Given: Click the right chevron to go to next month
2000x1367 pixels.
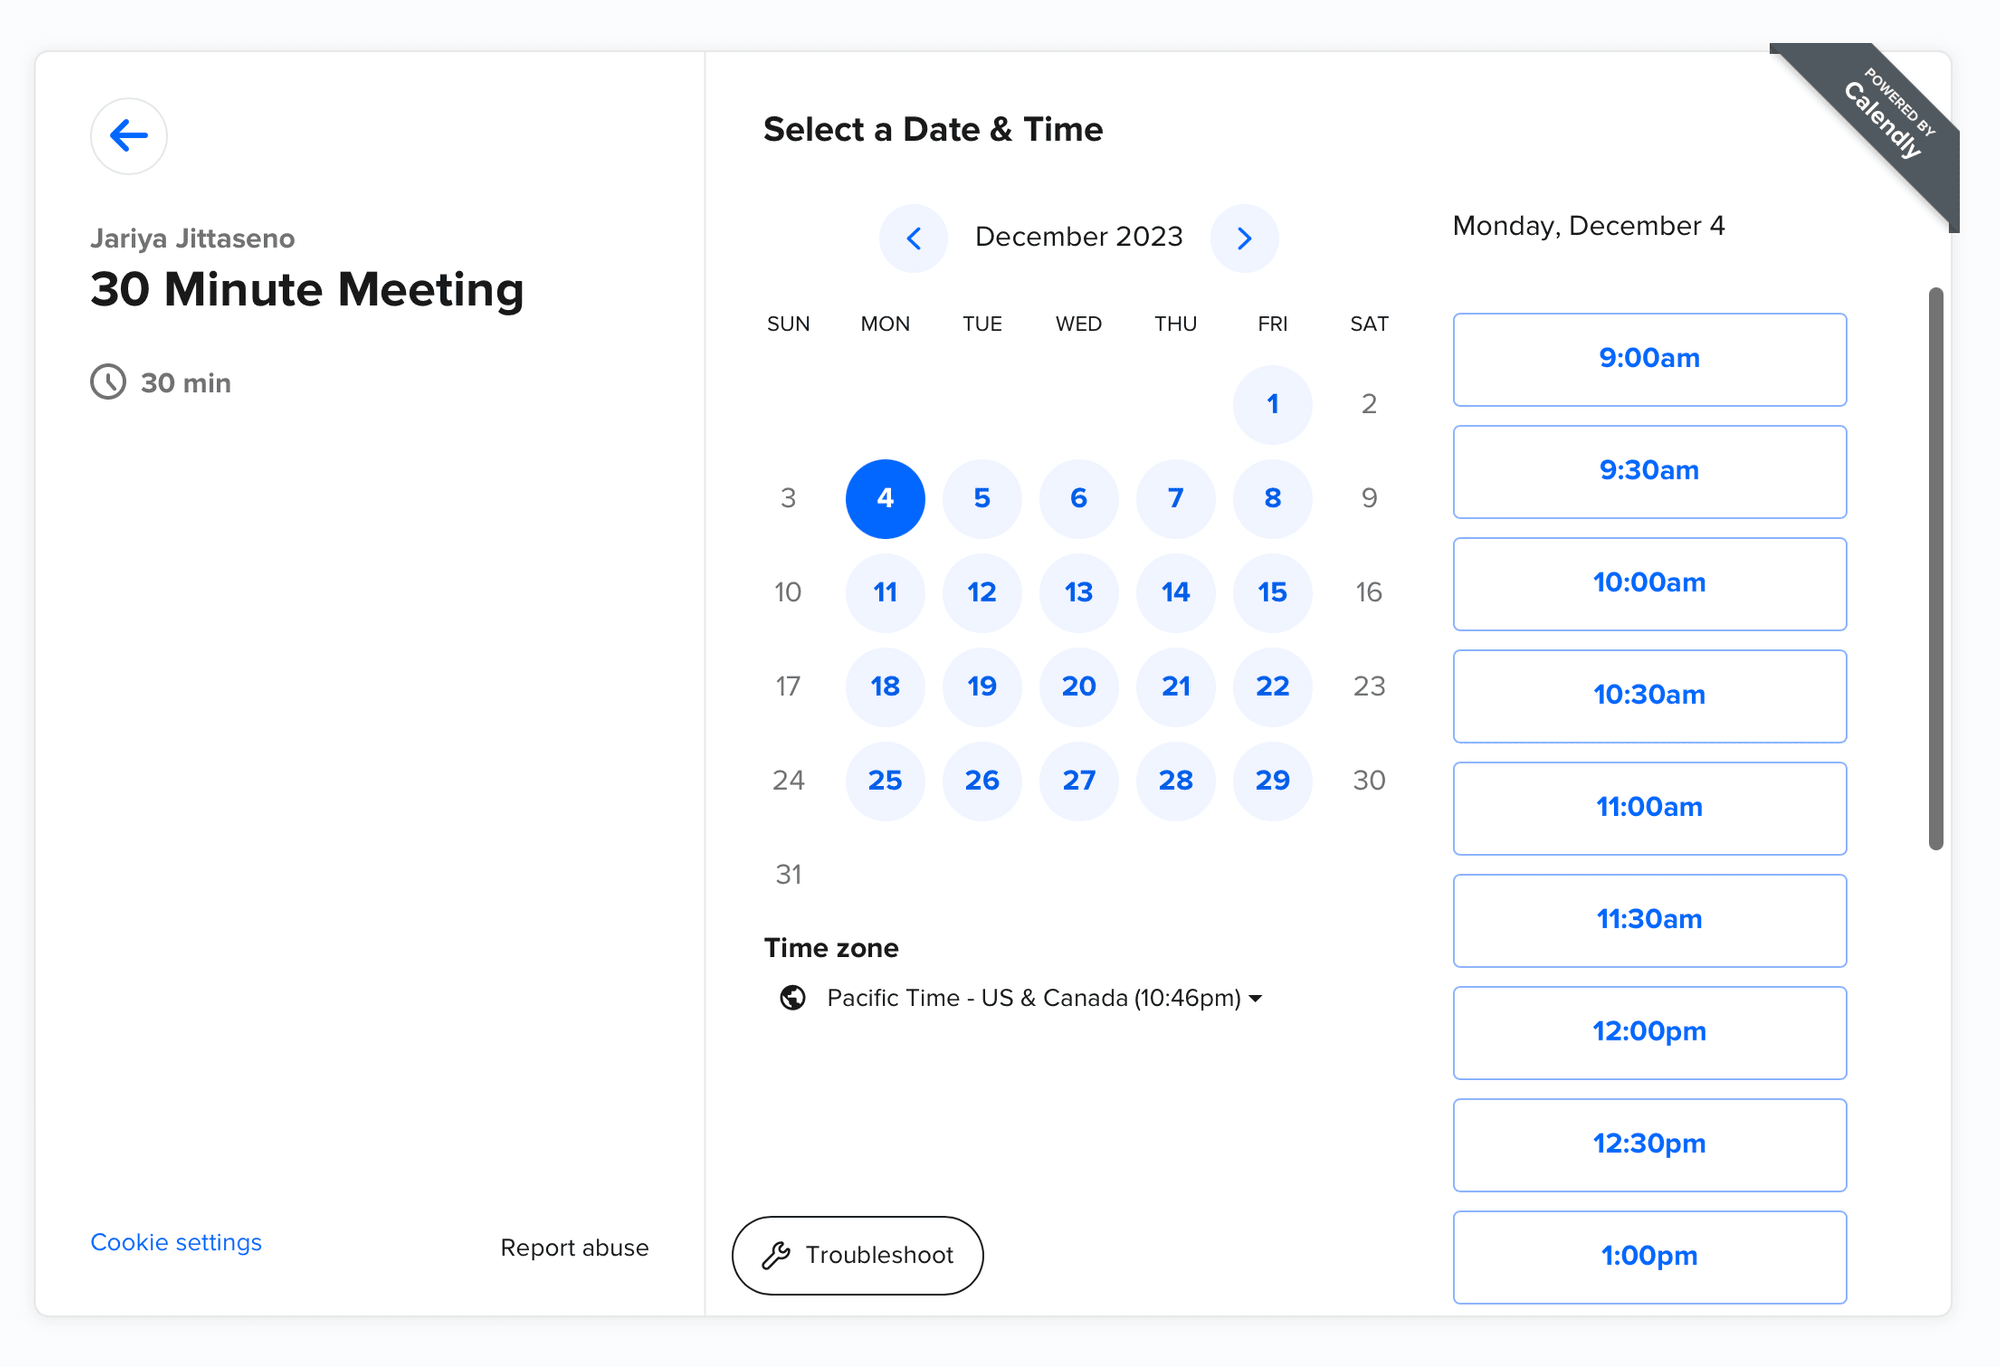Looking at the screenshot, I should pos(1245,237).
